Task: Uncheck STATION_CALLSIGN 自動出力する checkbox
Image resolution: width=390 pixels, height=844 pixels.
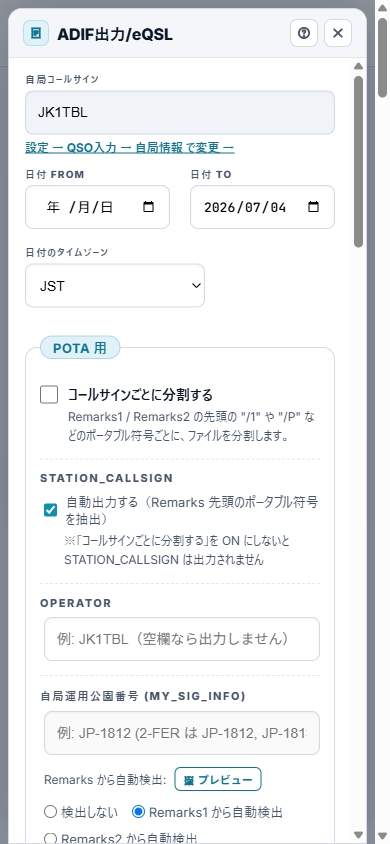Action: (x=51, y=510)
